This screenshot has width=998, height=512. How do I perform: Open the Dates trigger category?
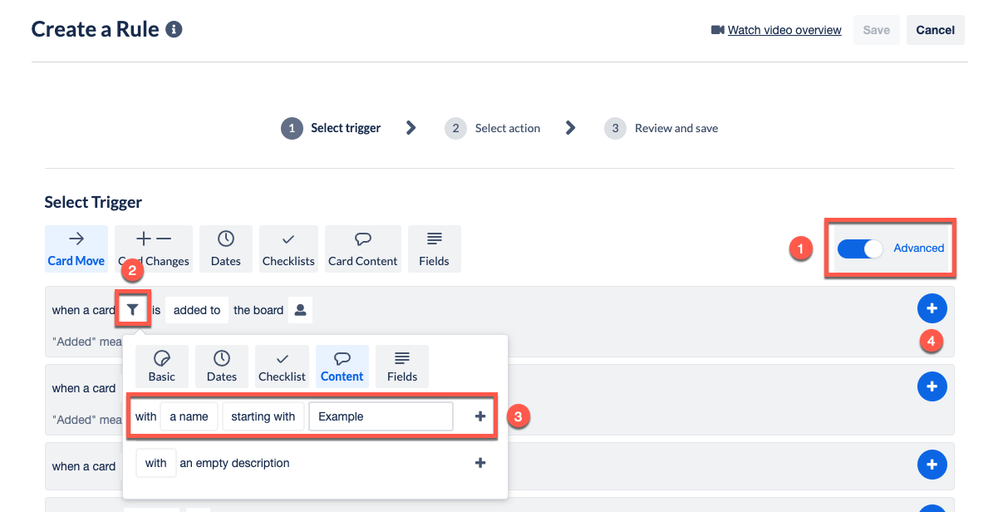(226, 248)
